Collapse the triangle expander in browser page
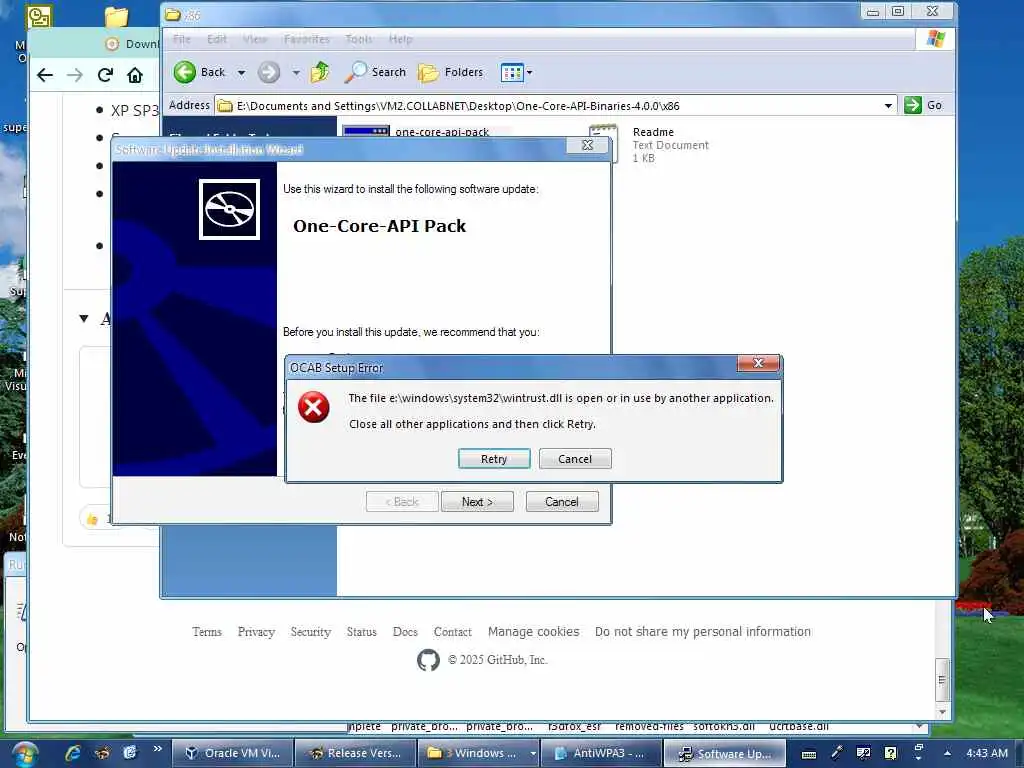 click(84, 319)
